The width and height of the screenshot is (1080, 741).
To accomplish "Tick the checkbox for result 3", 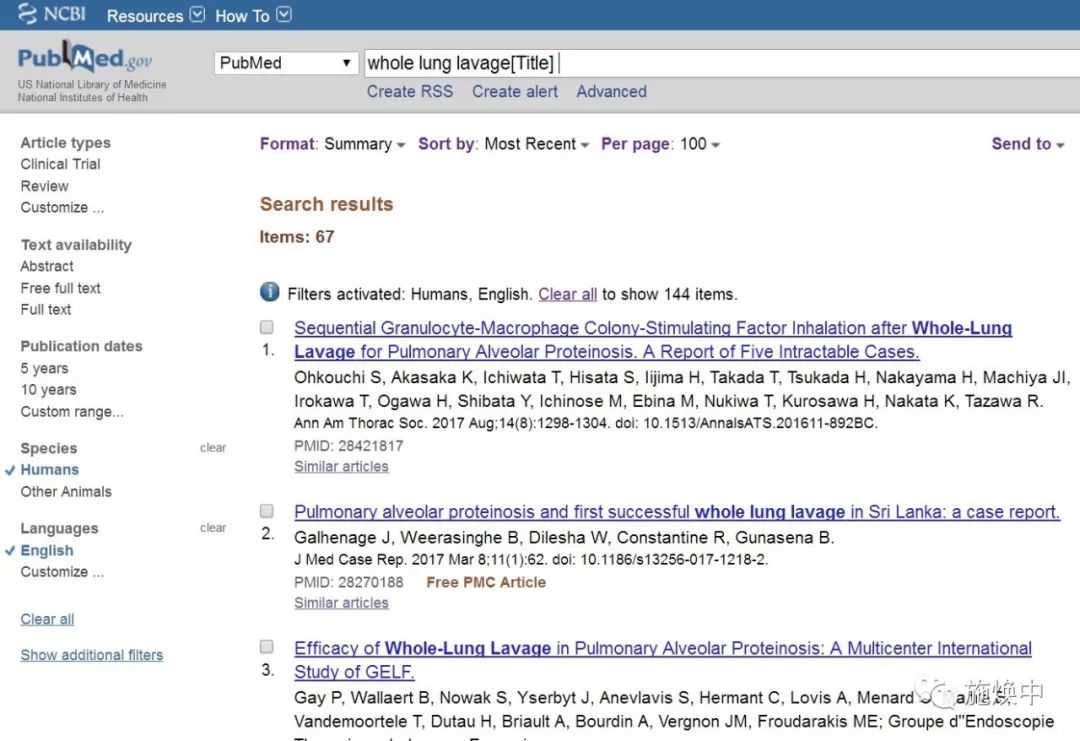I will point(267,647).
